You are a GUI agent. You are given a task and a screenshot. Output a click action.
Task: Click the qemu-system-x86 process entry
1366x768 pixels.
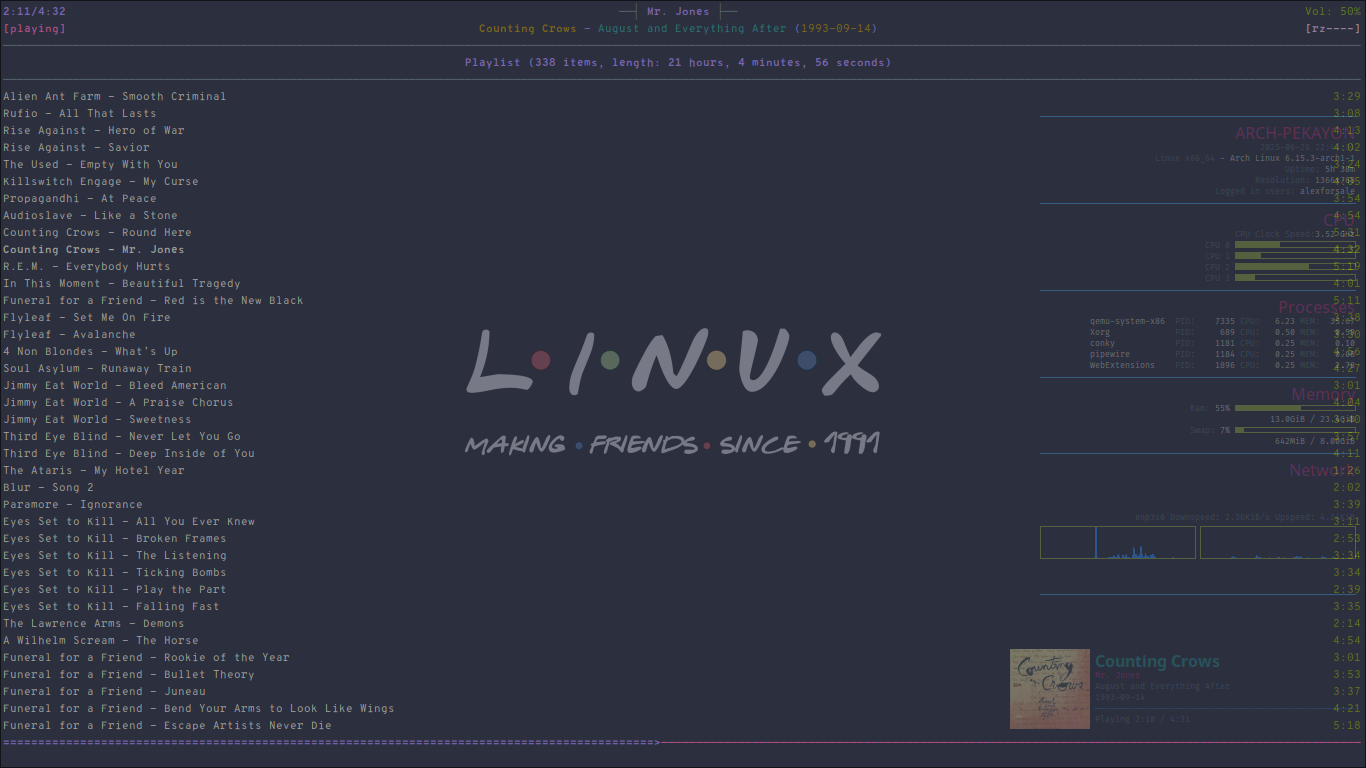click(1127, 322)
